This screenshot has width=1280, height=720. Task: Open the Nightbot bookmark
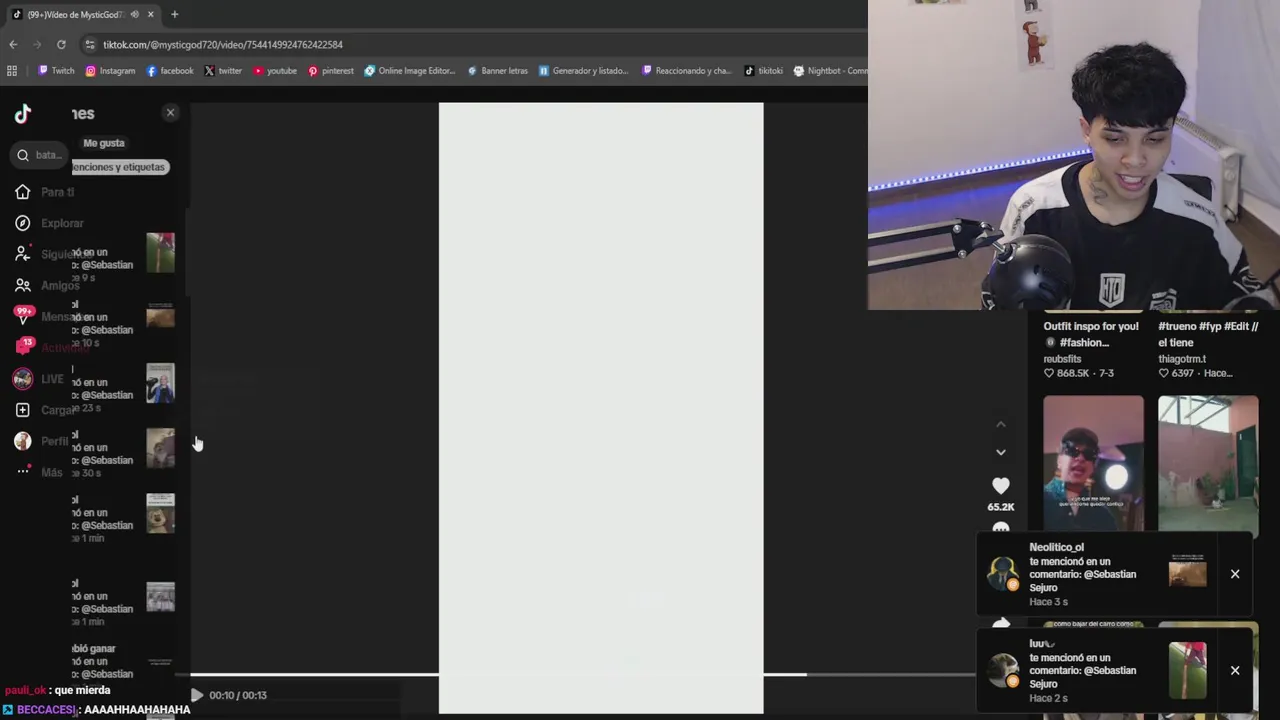[x=831, y=71]
